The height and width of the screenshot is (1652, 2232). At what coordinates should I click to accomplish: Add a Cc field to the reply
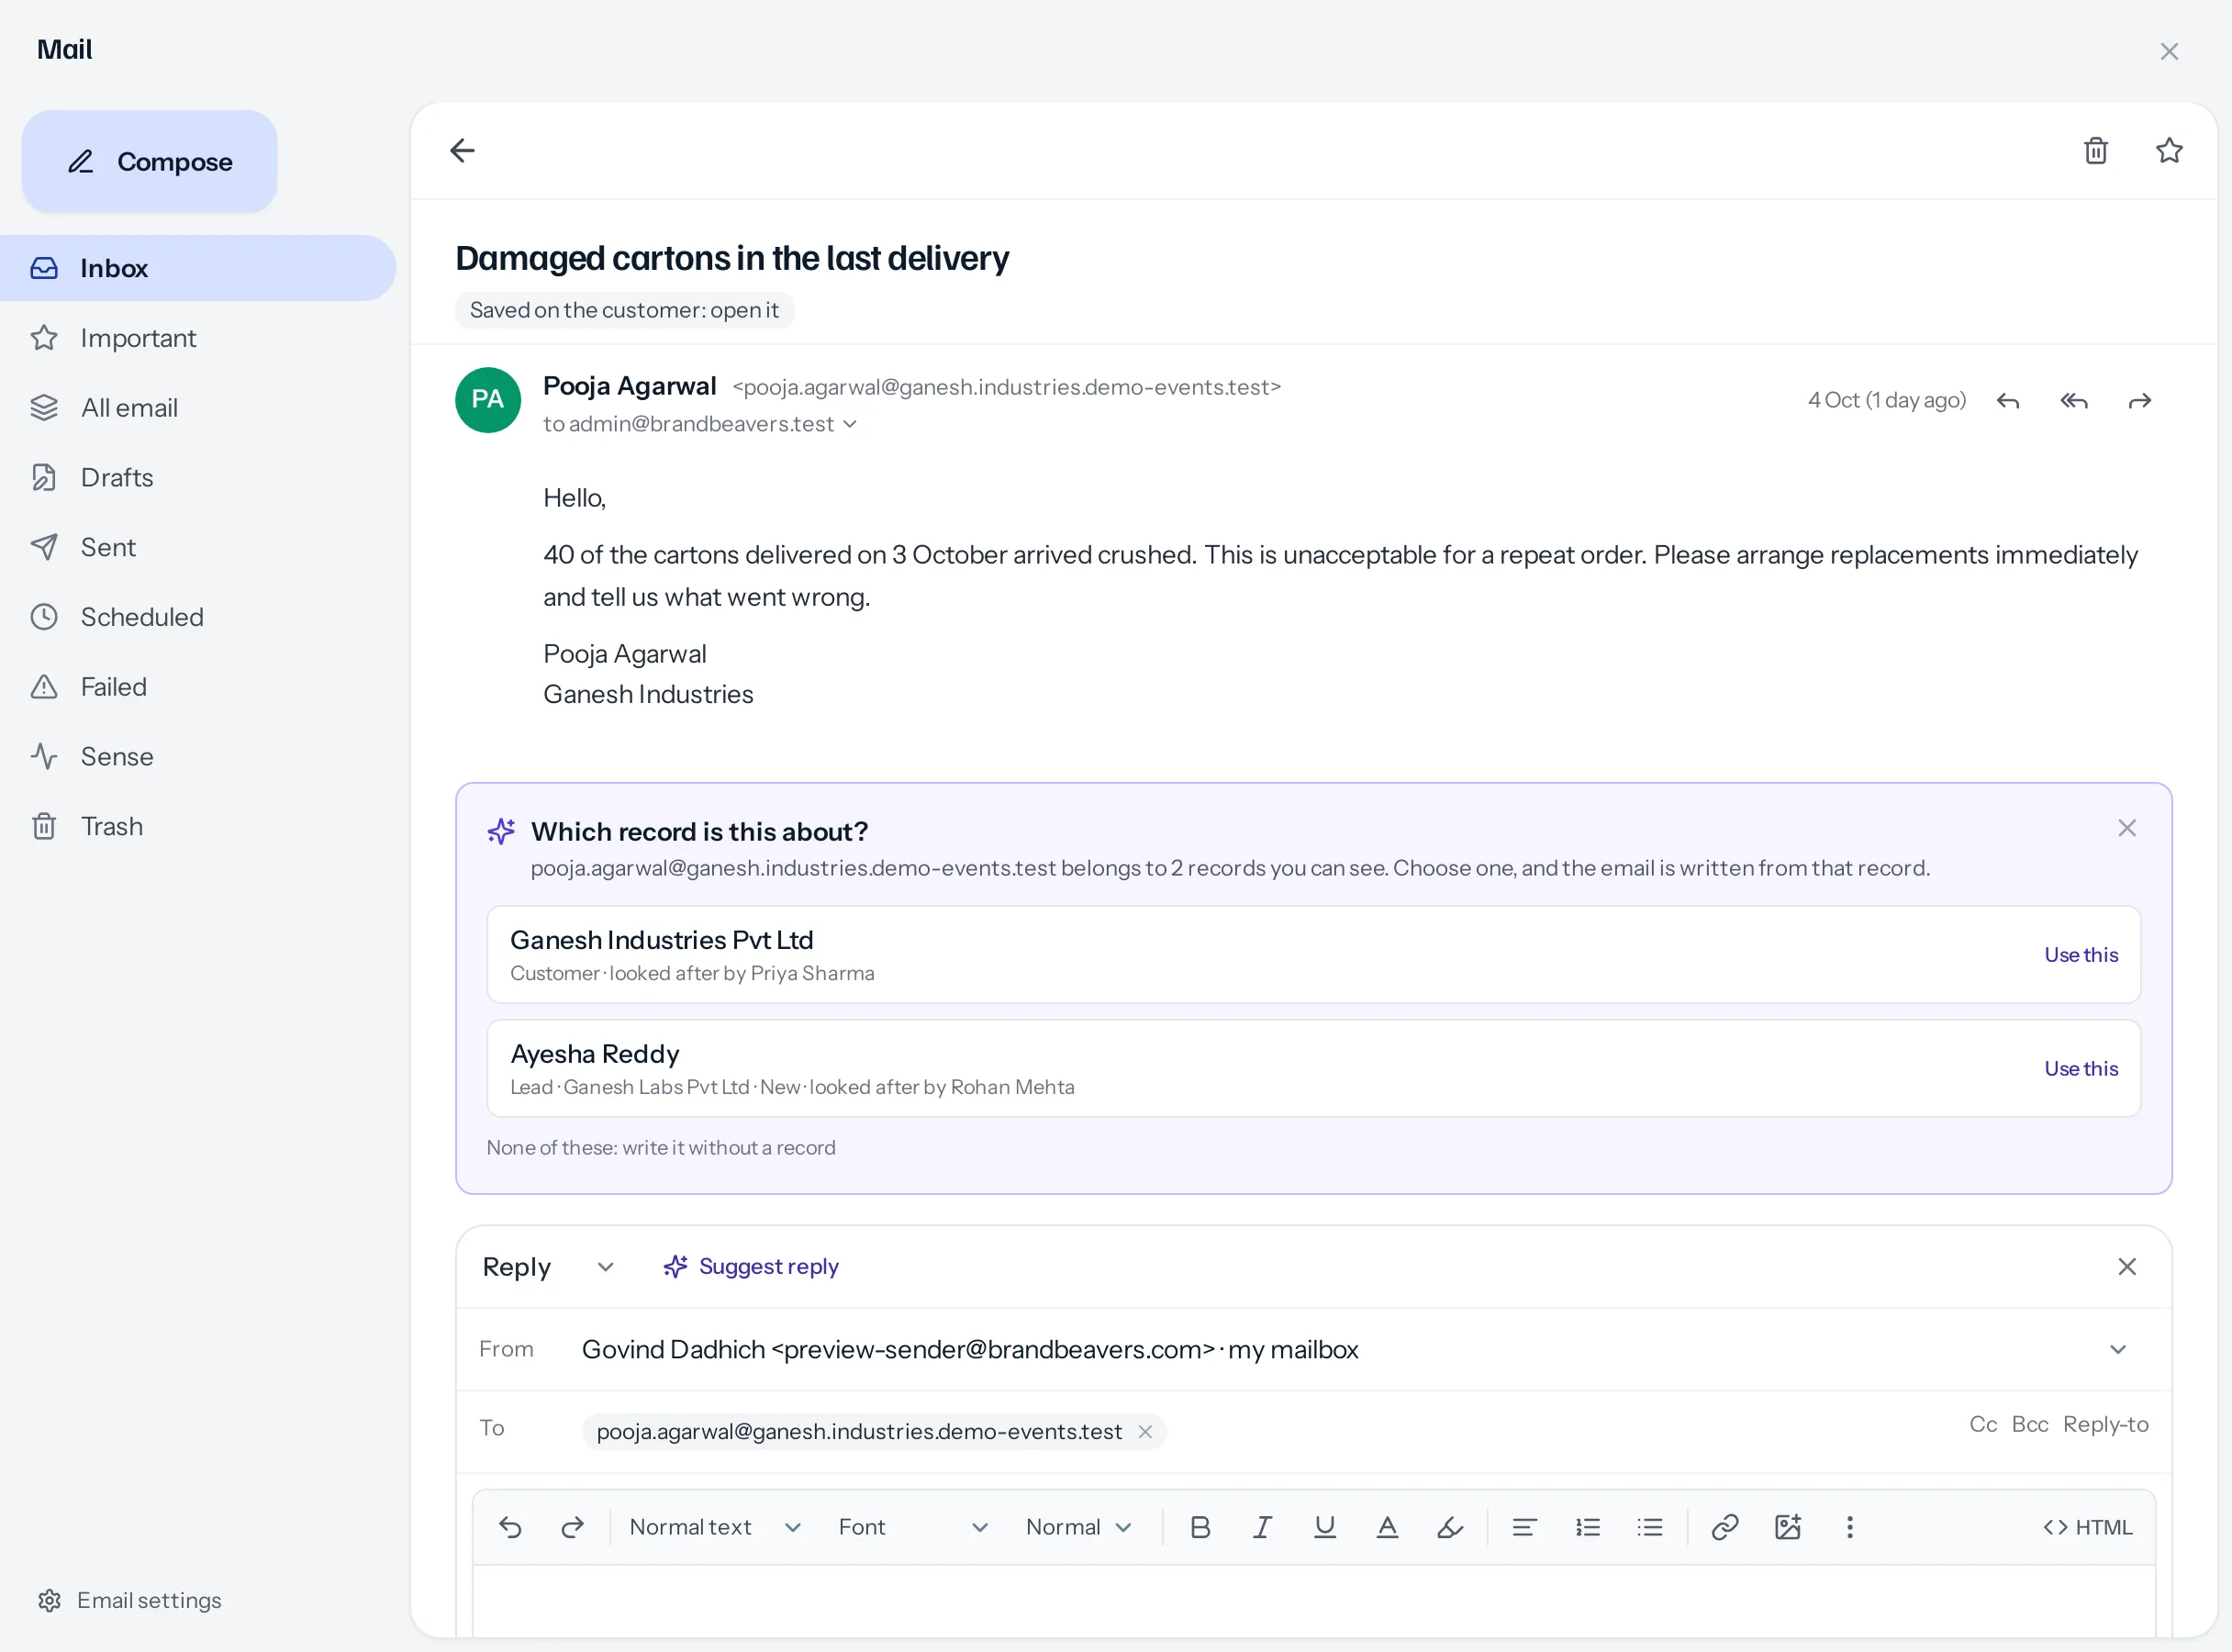pos(1983,1424)
